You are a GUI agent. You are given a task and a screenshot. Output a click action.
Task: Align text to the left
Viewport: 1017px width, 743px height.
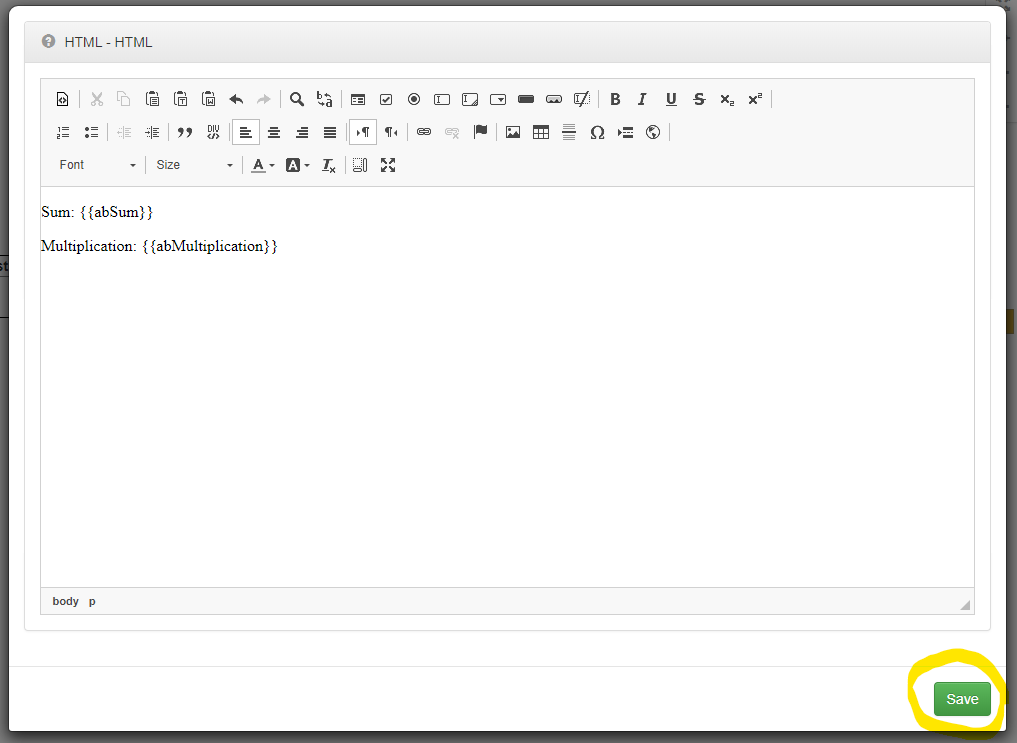click(246, 132)
